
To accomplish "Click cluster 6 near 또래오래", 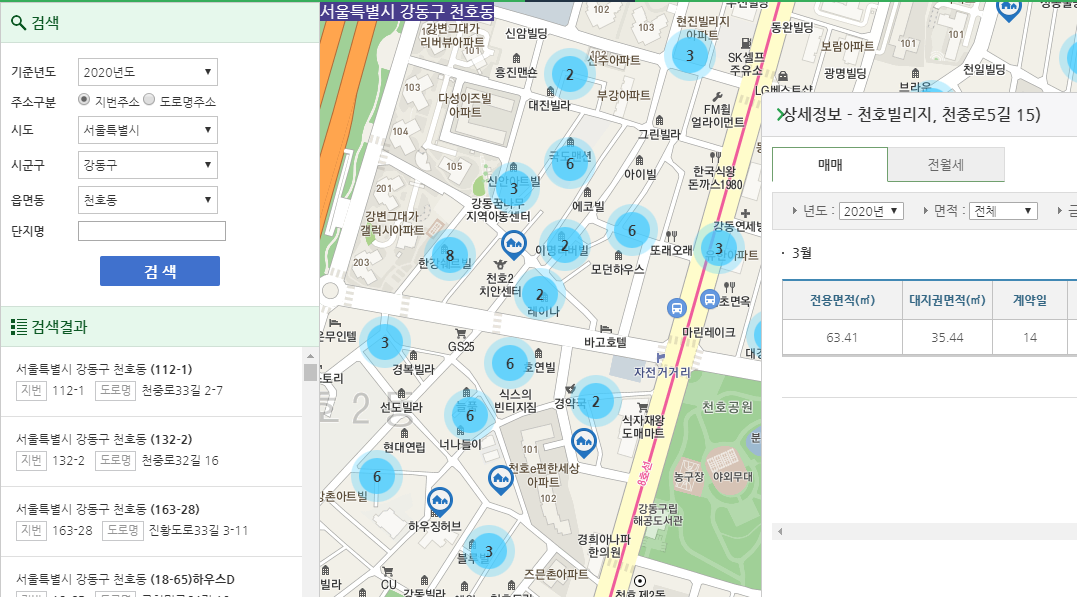I will click(x=632, y=230).
